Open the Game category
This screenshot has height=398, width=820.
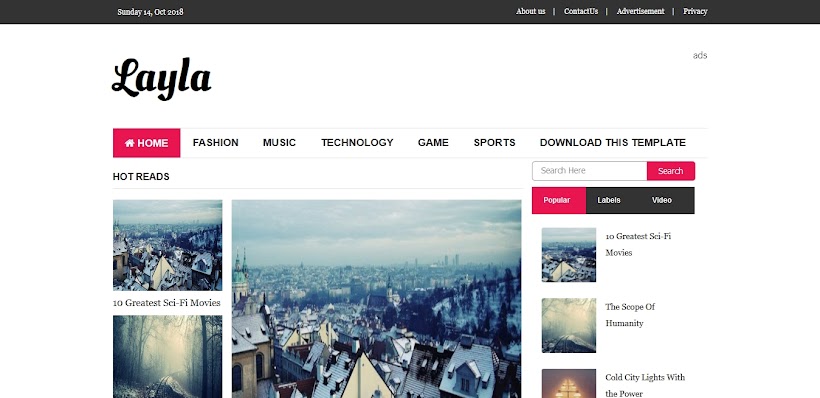tap(433, 143)
